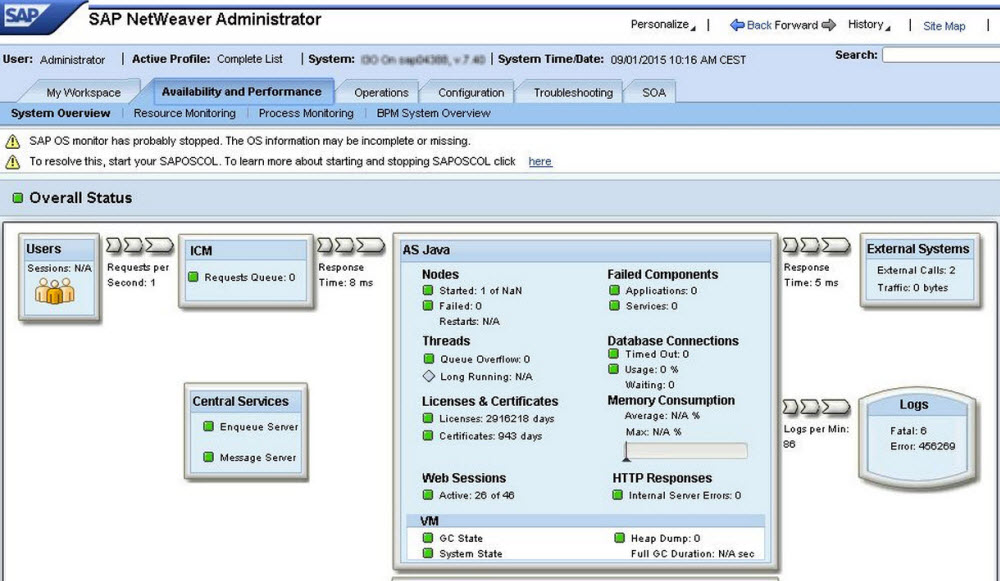The image size is (1000, 581).
Task: Click the 'Full GC Duration: N/A sec' text
Action: 693,554
